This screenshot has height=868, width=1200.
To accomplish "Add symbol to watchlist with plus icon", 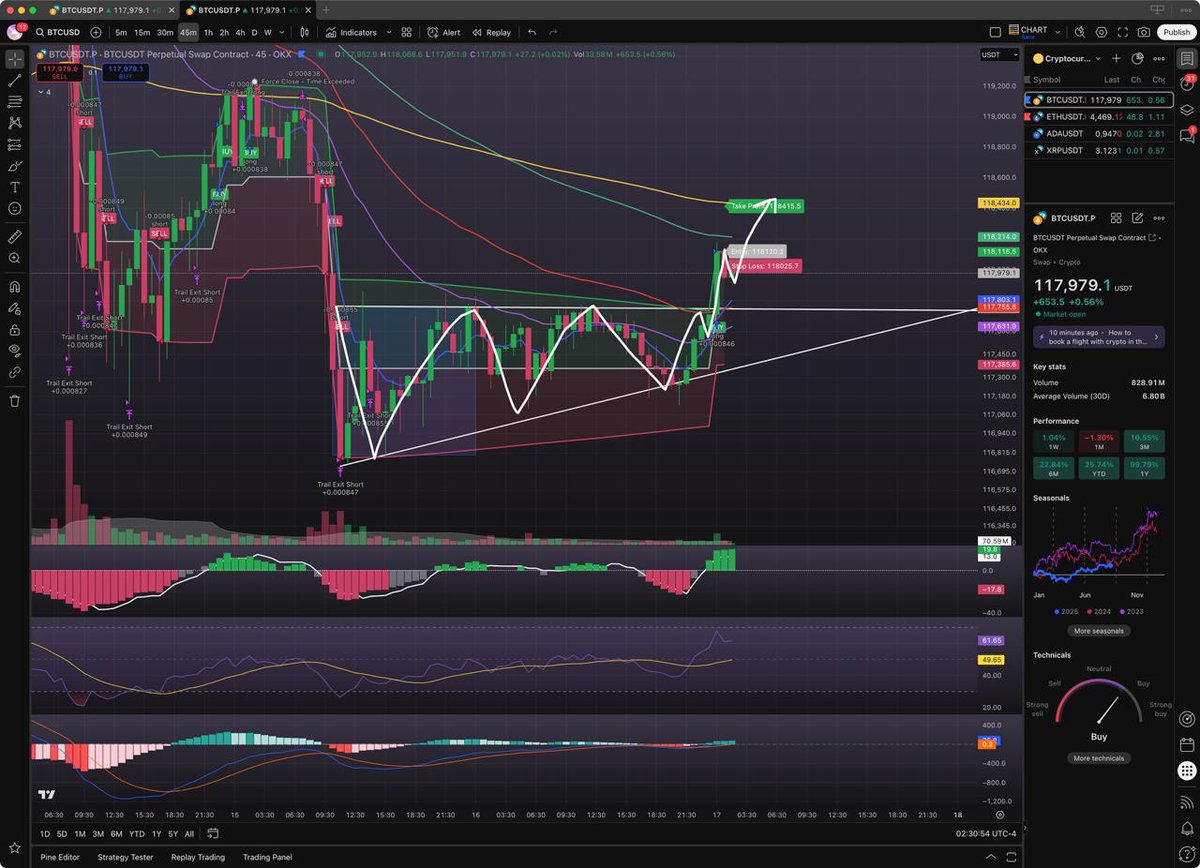I will (x=1116, y=59).
